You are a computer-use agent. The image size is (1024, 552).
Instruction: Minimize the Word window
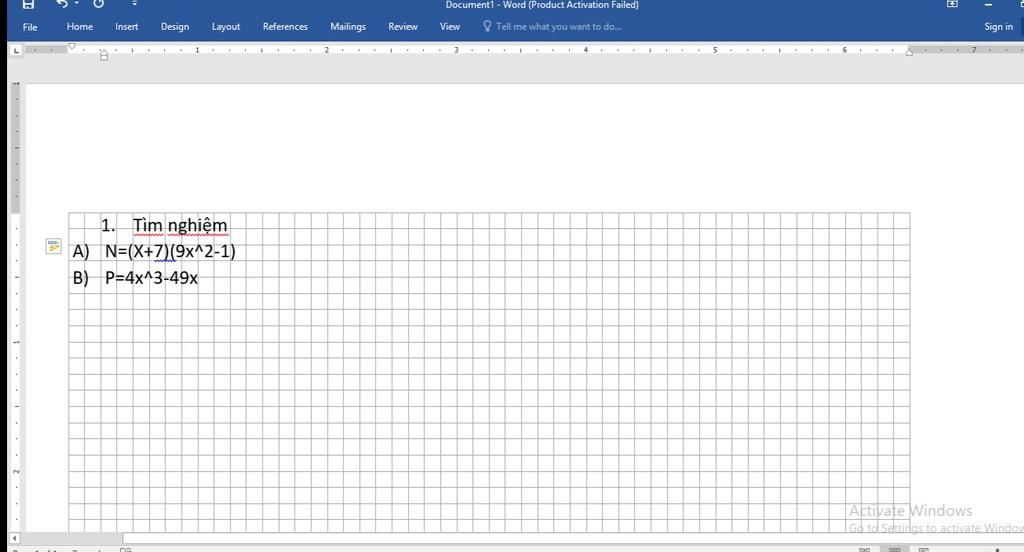pos(988,5)
